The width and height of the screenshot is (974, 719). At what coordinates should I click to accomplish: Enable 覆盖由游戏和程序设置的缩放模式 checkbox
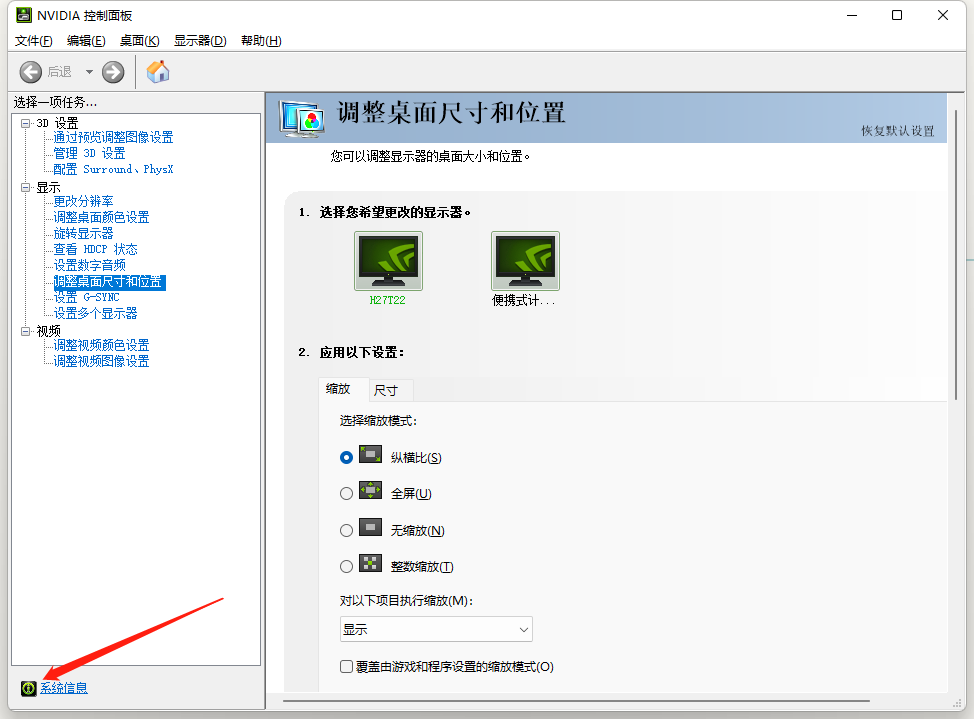tap(347, 667)
